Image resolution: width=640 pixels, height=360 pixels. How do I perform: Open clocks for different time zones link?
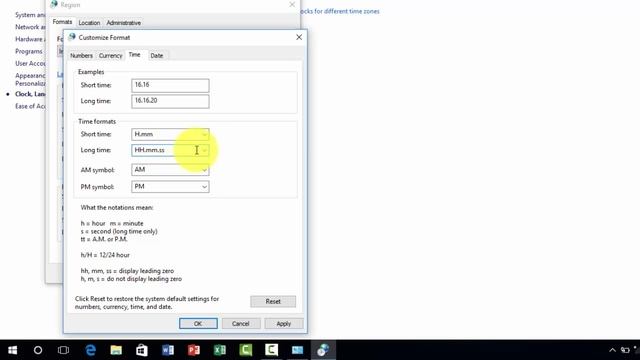point(339,11)
